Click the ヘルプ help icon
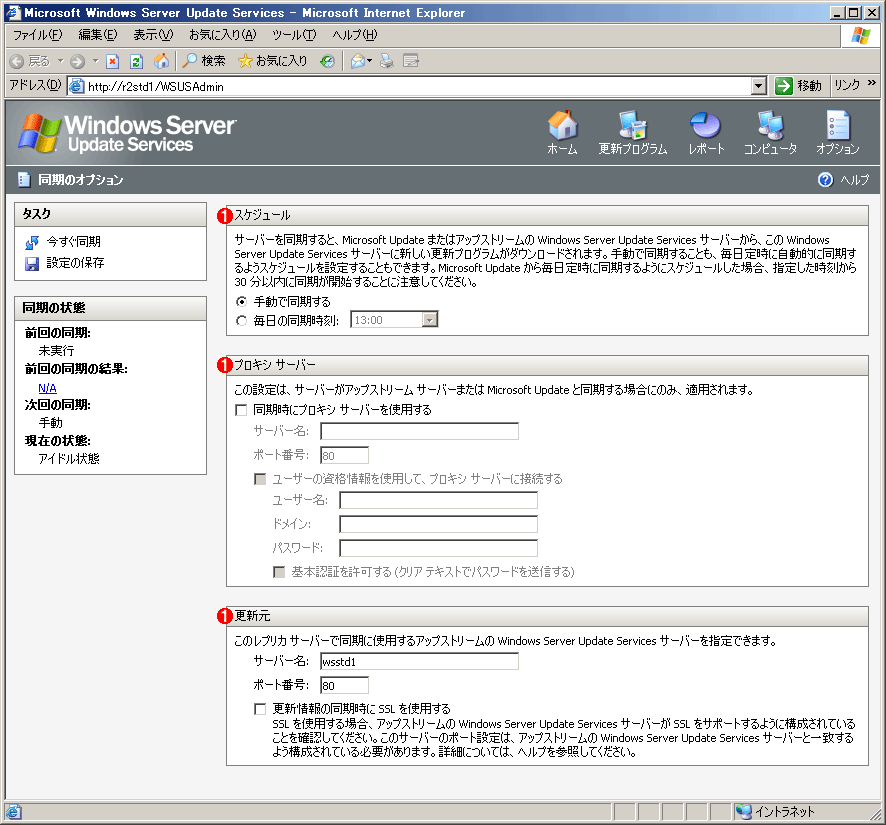 [825, 180]
